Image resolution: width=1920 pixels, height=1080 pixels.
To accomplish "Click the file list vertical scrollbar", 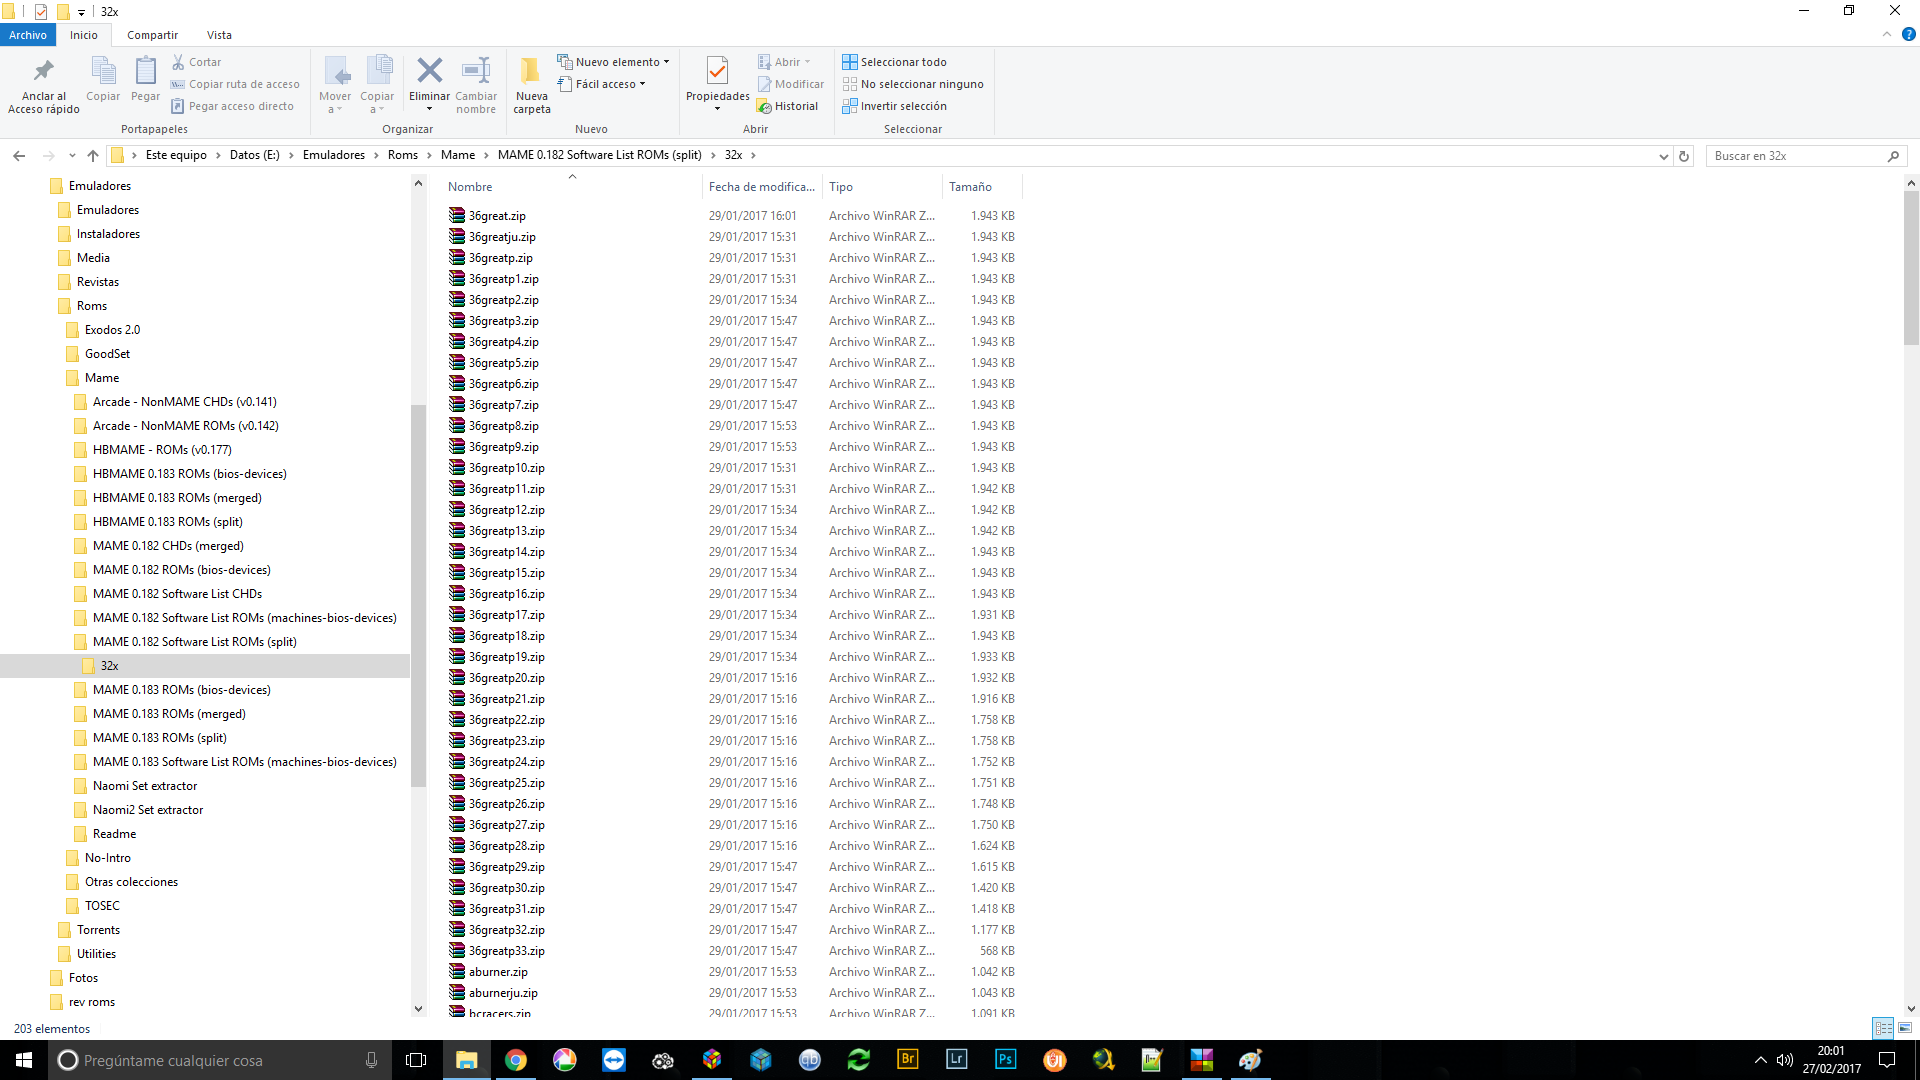I will click(1911, 267).
